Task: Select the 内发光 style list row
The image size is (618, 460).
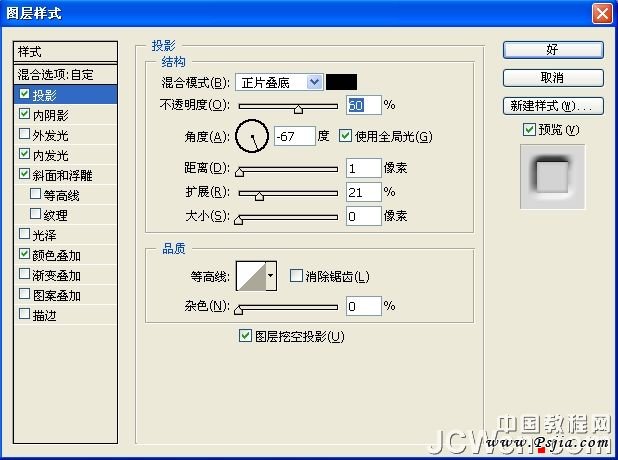Action: (x=65, y=155)
